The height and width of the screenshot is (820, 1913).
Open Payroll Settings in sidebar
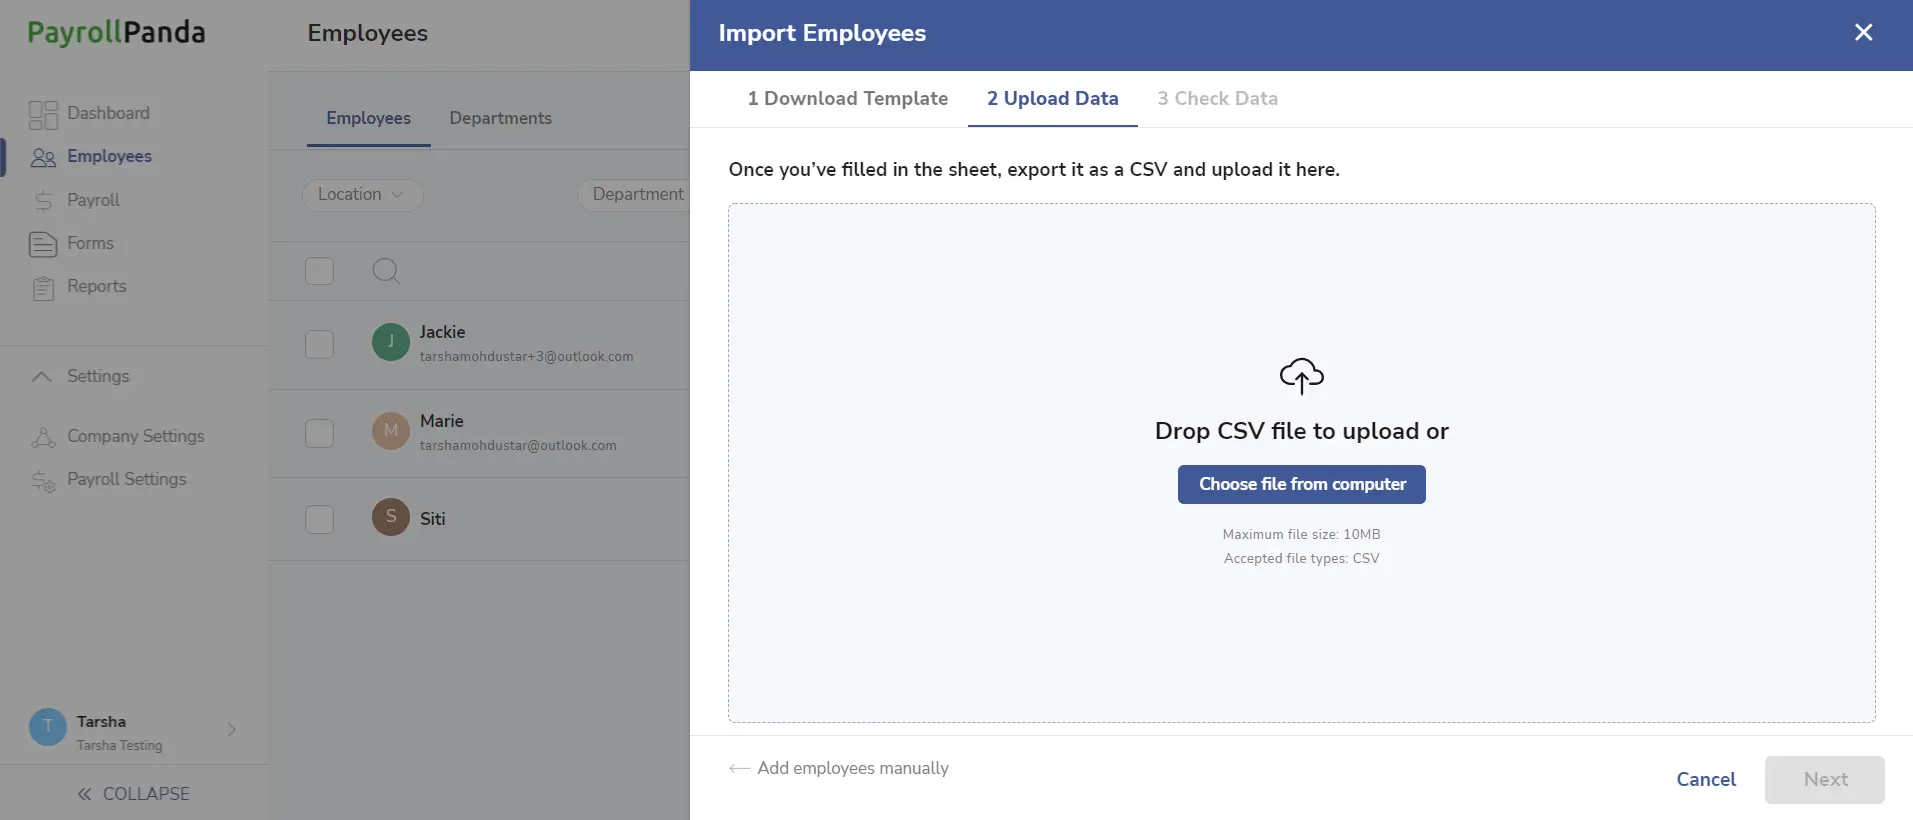point(126,479)
